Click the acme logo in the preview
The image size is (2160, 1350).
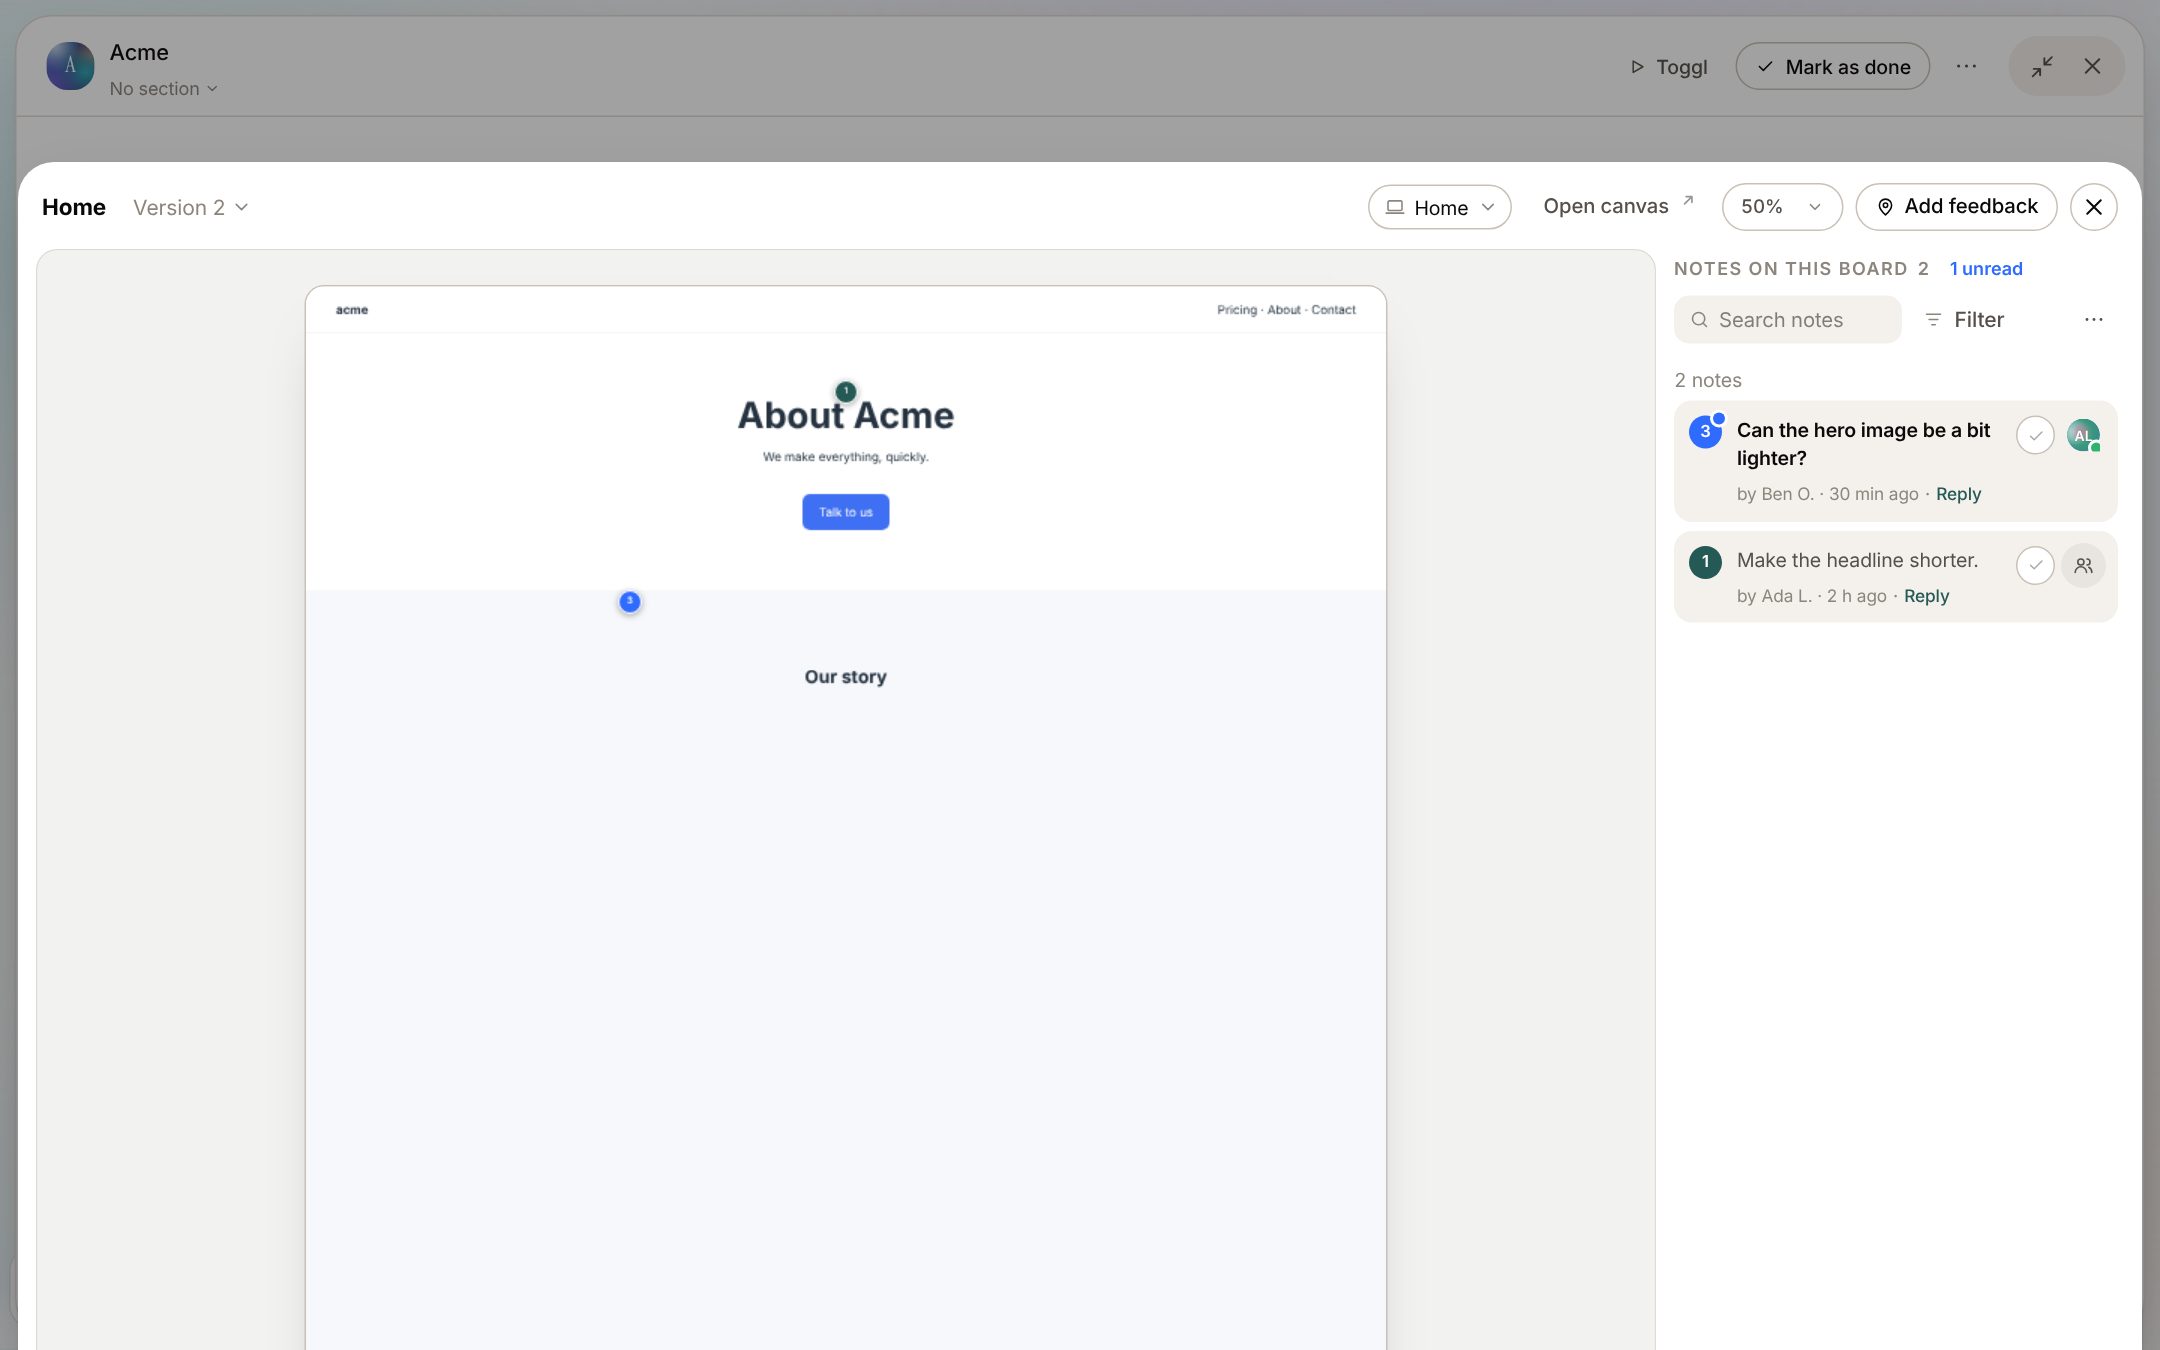click(352, 310)
